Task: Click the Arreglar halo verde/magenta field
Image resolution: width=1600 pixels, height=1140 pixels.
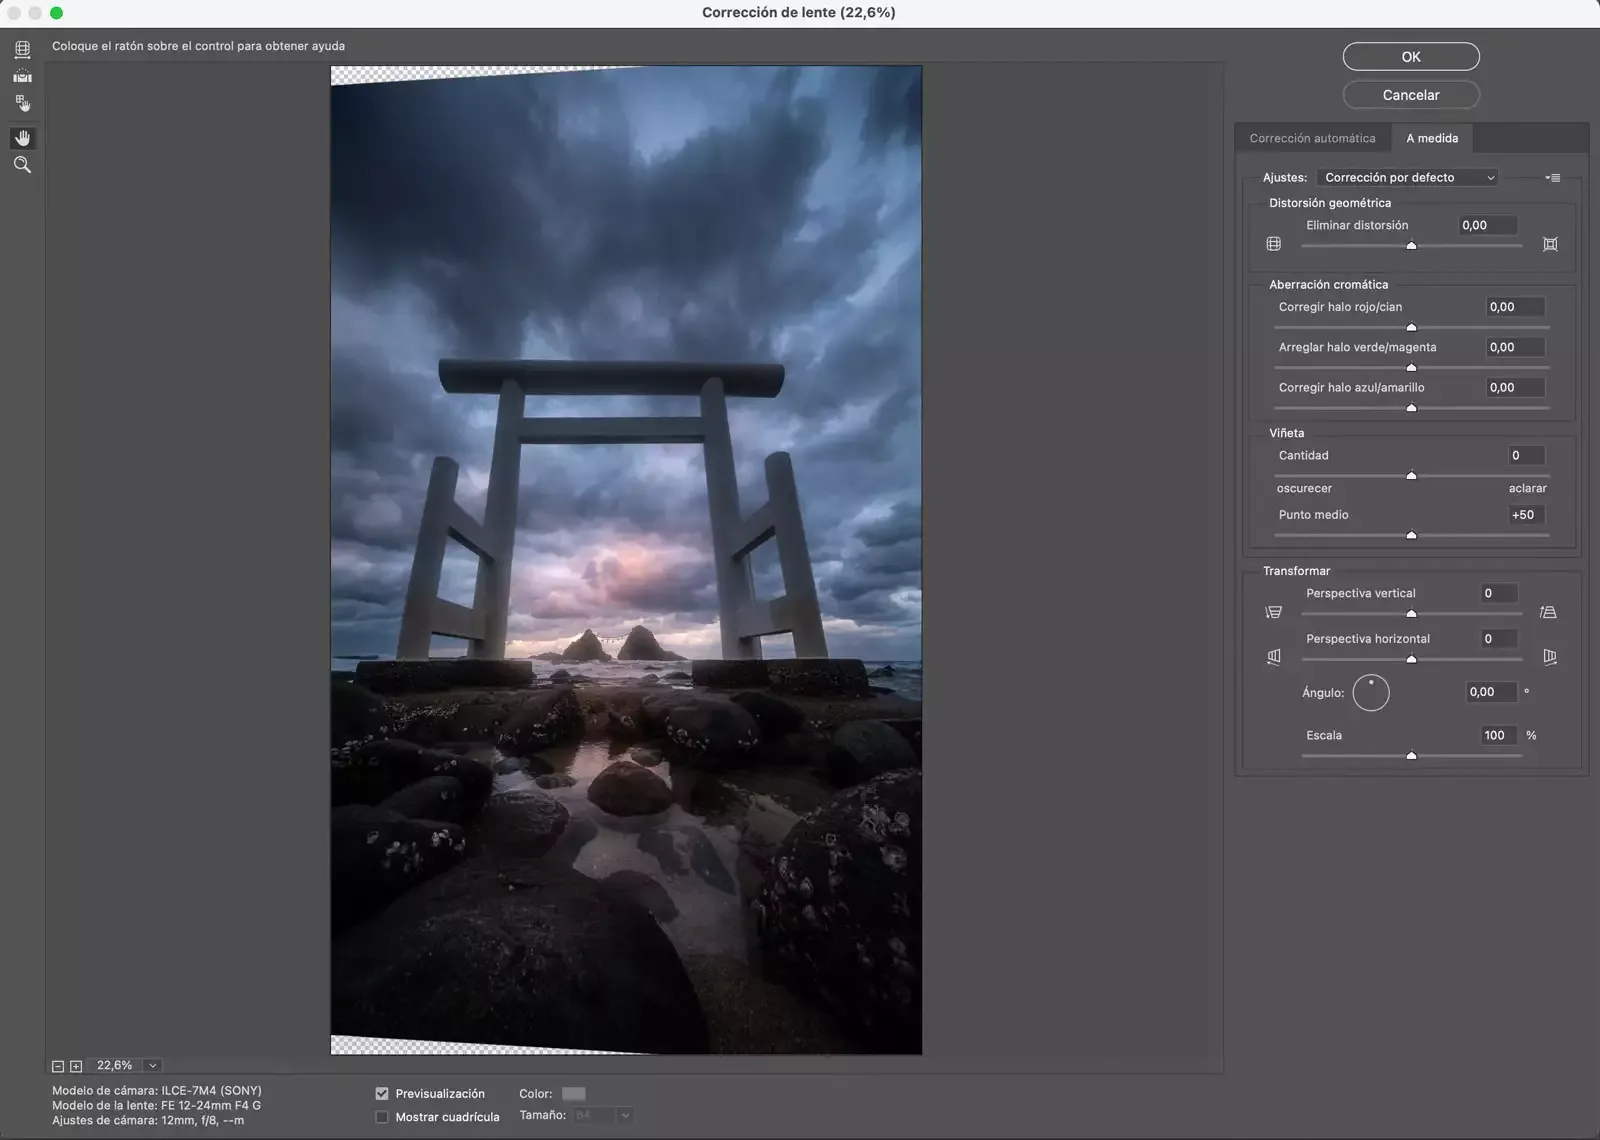Action: 1515,347
